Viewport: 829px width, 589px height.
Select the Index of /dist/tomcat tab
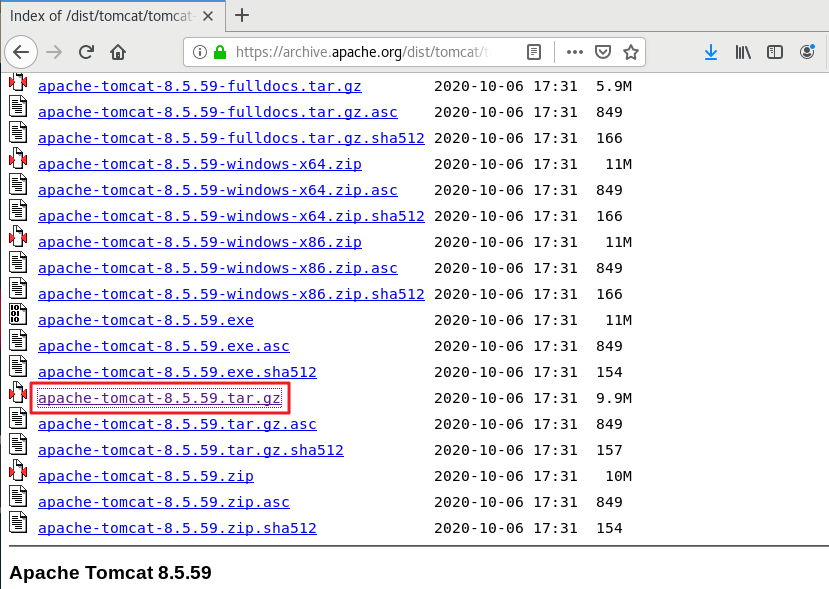[113, 16]
